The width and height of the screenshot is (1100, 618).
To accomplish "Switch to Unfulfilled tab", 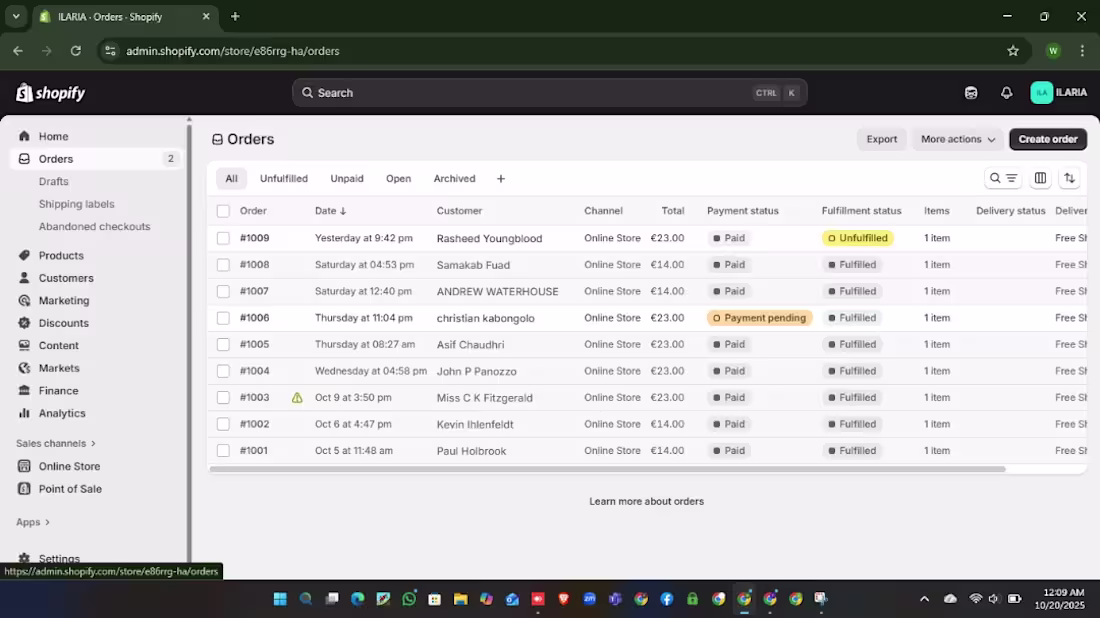I will [x=283, y=178].
